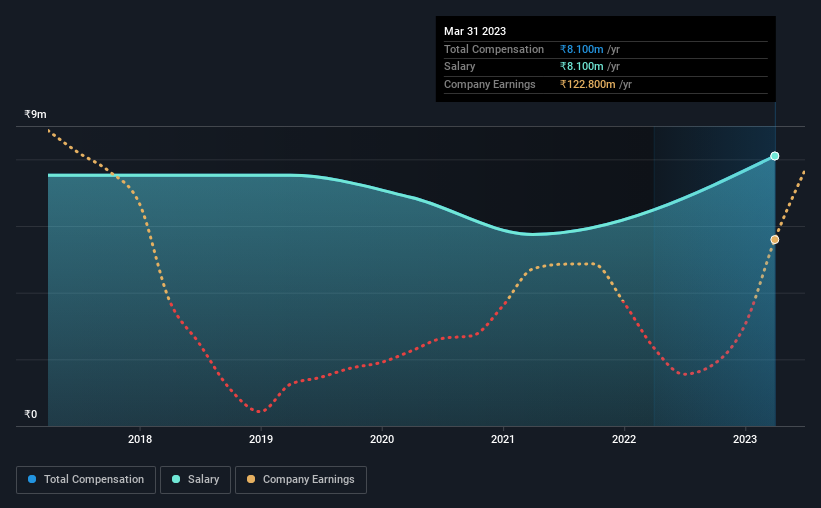The height and width of the screenshot is (508, 821).
Task: Click the ₹0 y-axis label
Action: (31, 414)
